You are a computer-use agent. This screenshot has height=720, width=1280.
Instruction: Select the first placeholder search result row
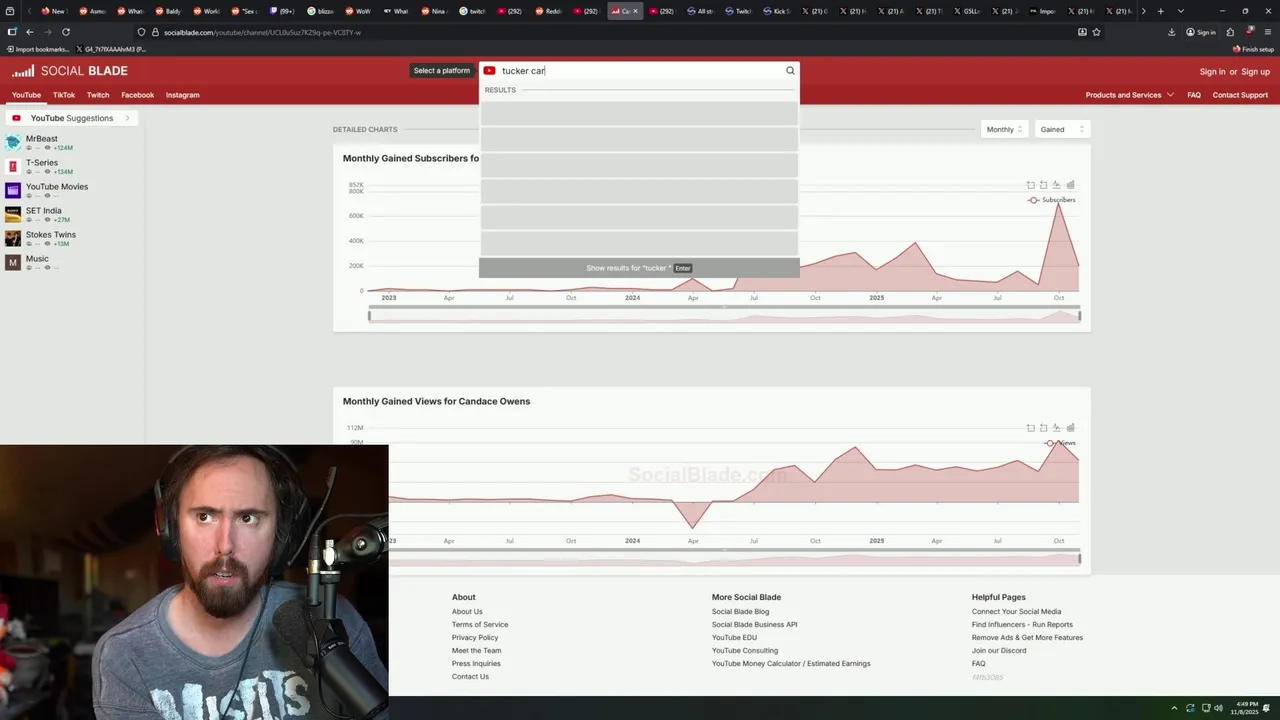tap(639, 113)
